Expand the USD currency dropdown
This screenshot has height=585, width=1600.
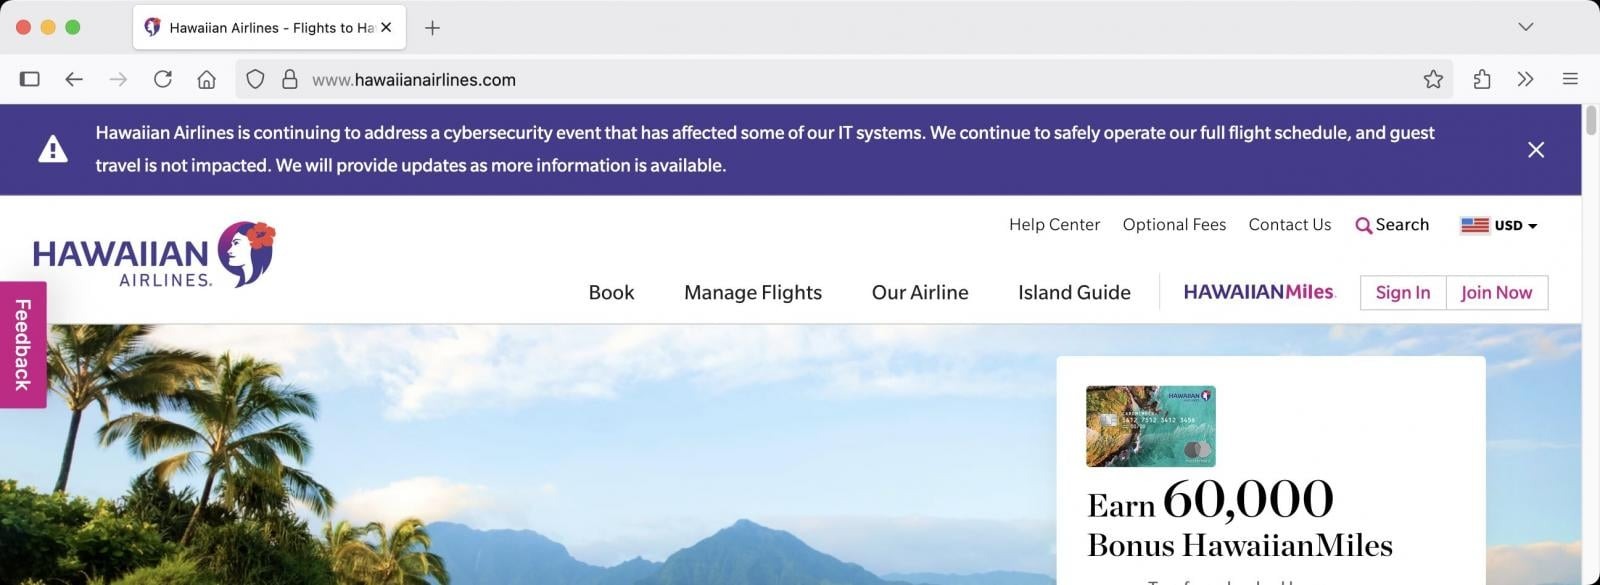(x=1499, y=226)
